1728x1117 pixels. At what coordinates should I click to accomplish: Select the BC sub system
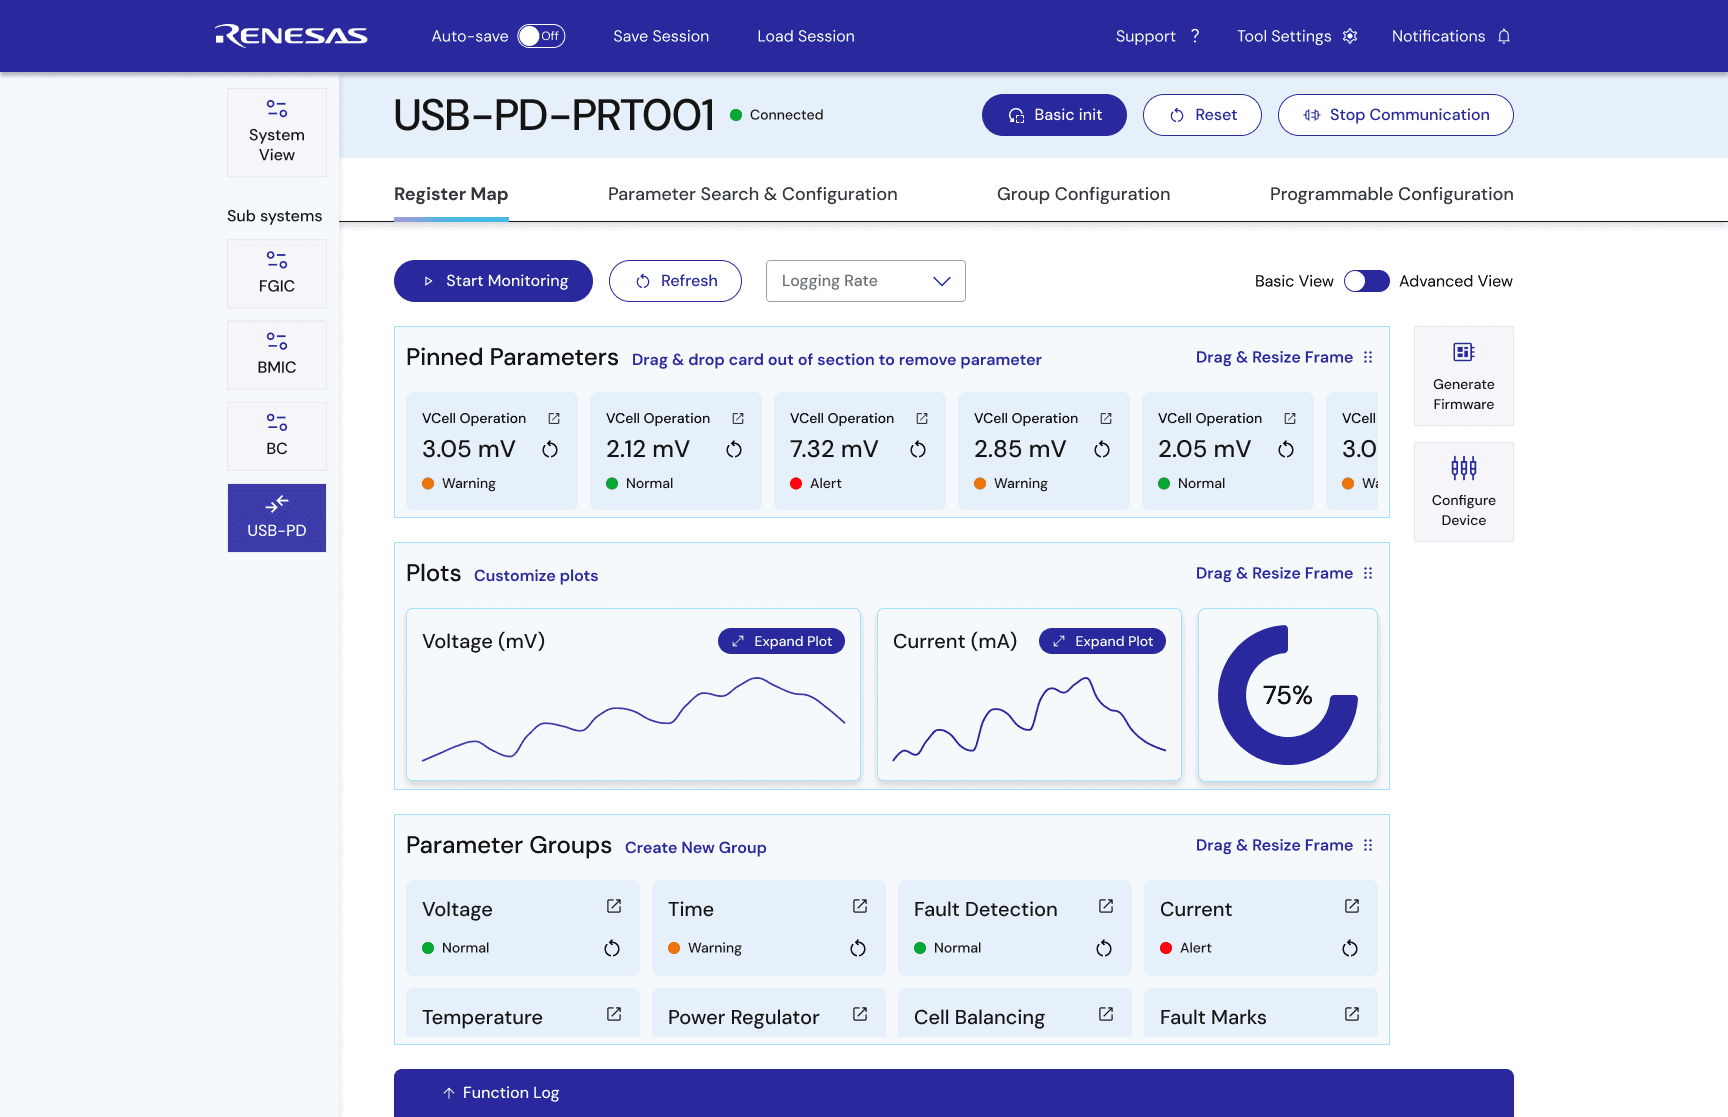pos(277,436)
